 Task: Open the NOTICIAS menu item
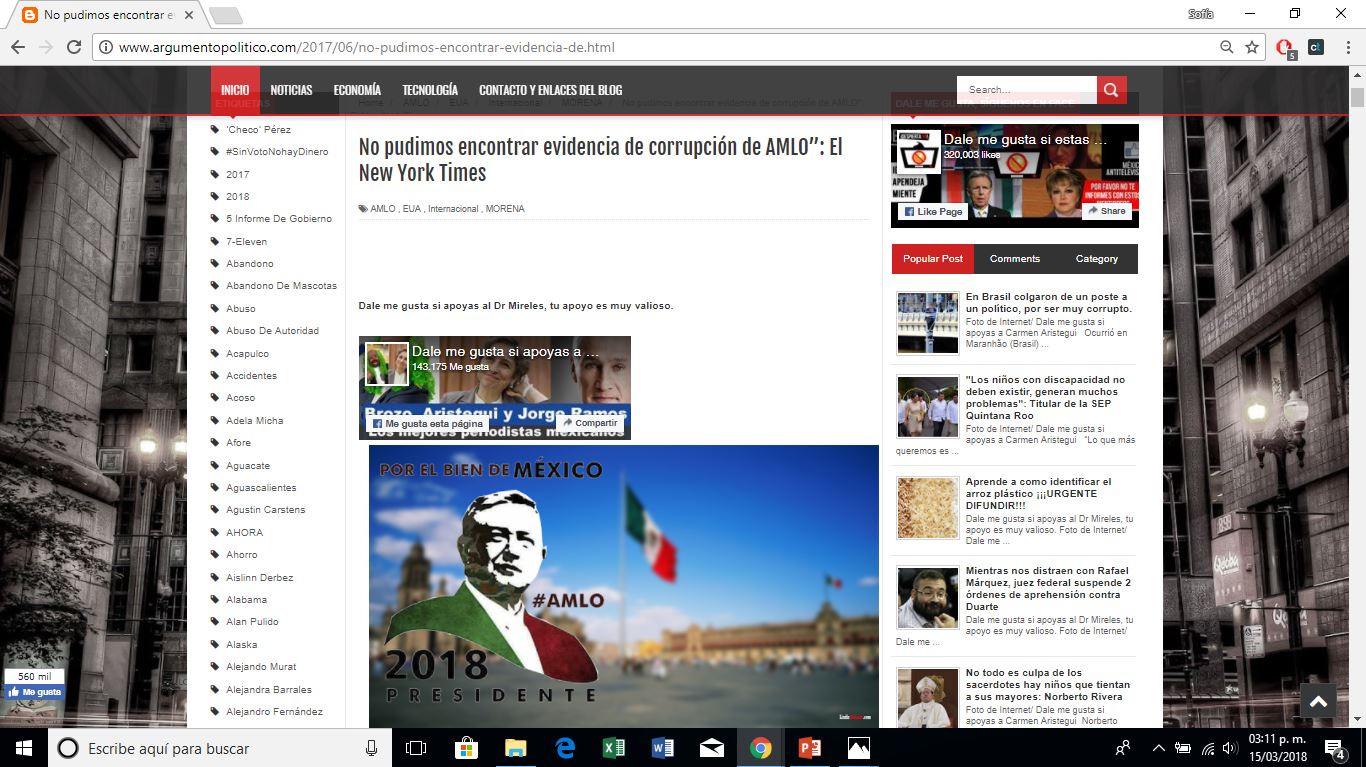coord(291,90)
